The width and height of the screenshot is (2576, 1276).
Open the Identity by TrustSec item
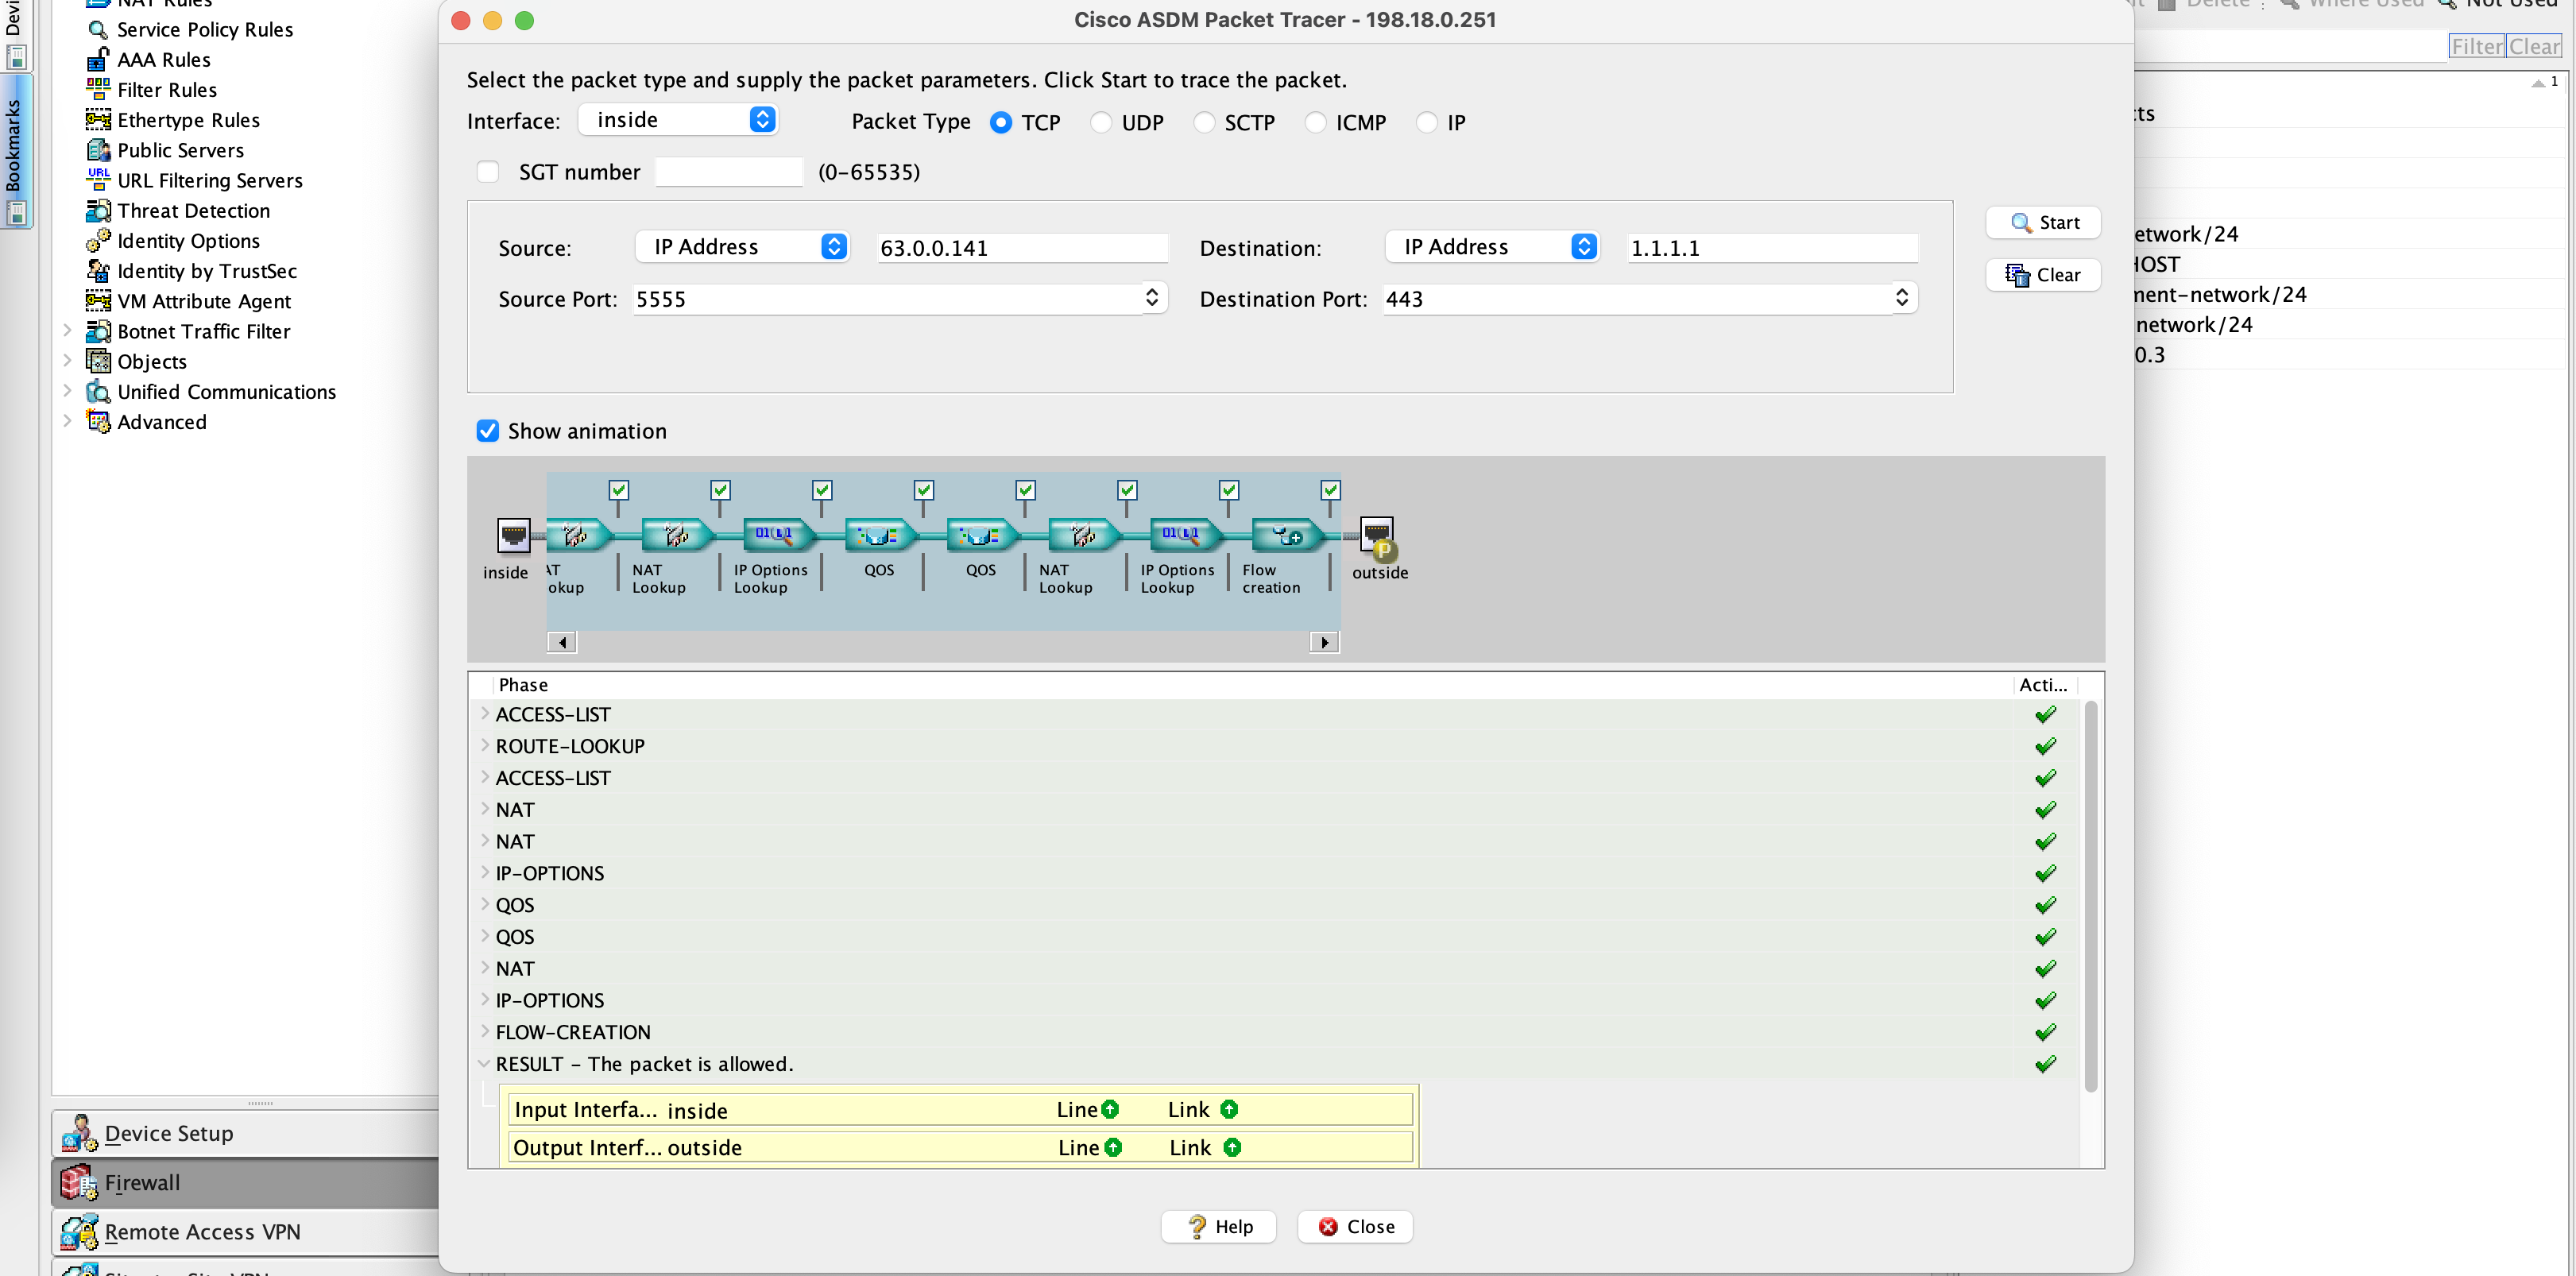click(206, 271)
